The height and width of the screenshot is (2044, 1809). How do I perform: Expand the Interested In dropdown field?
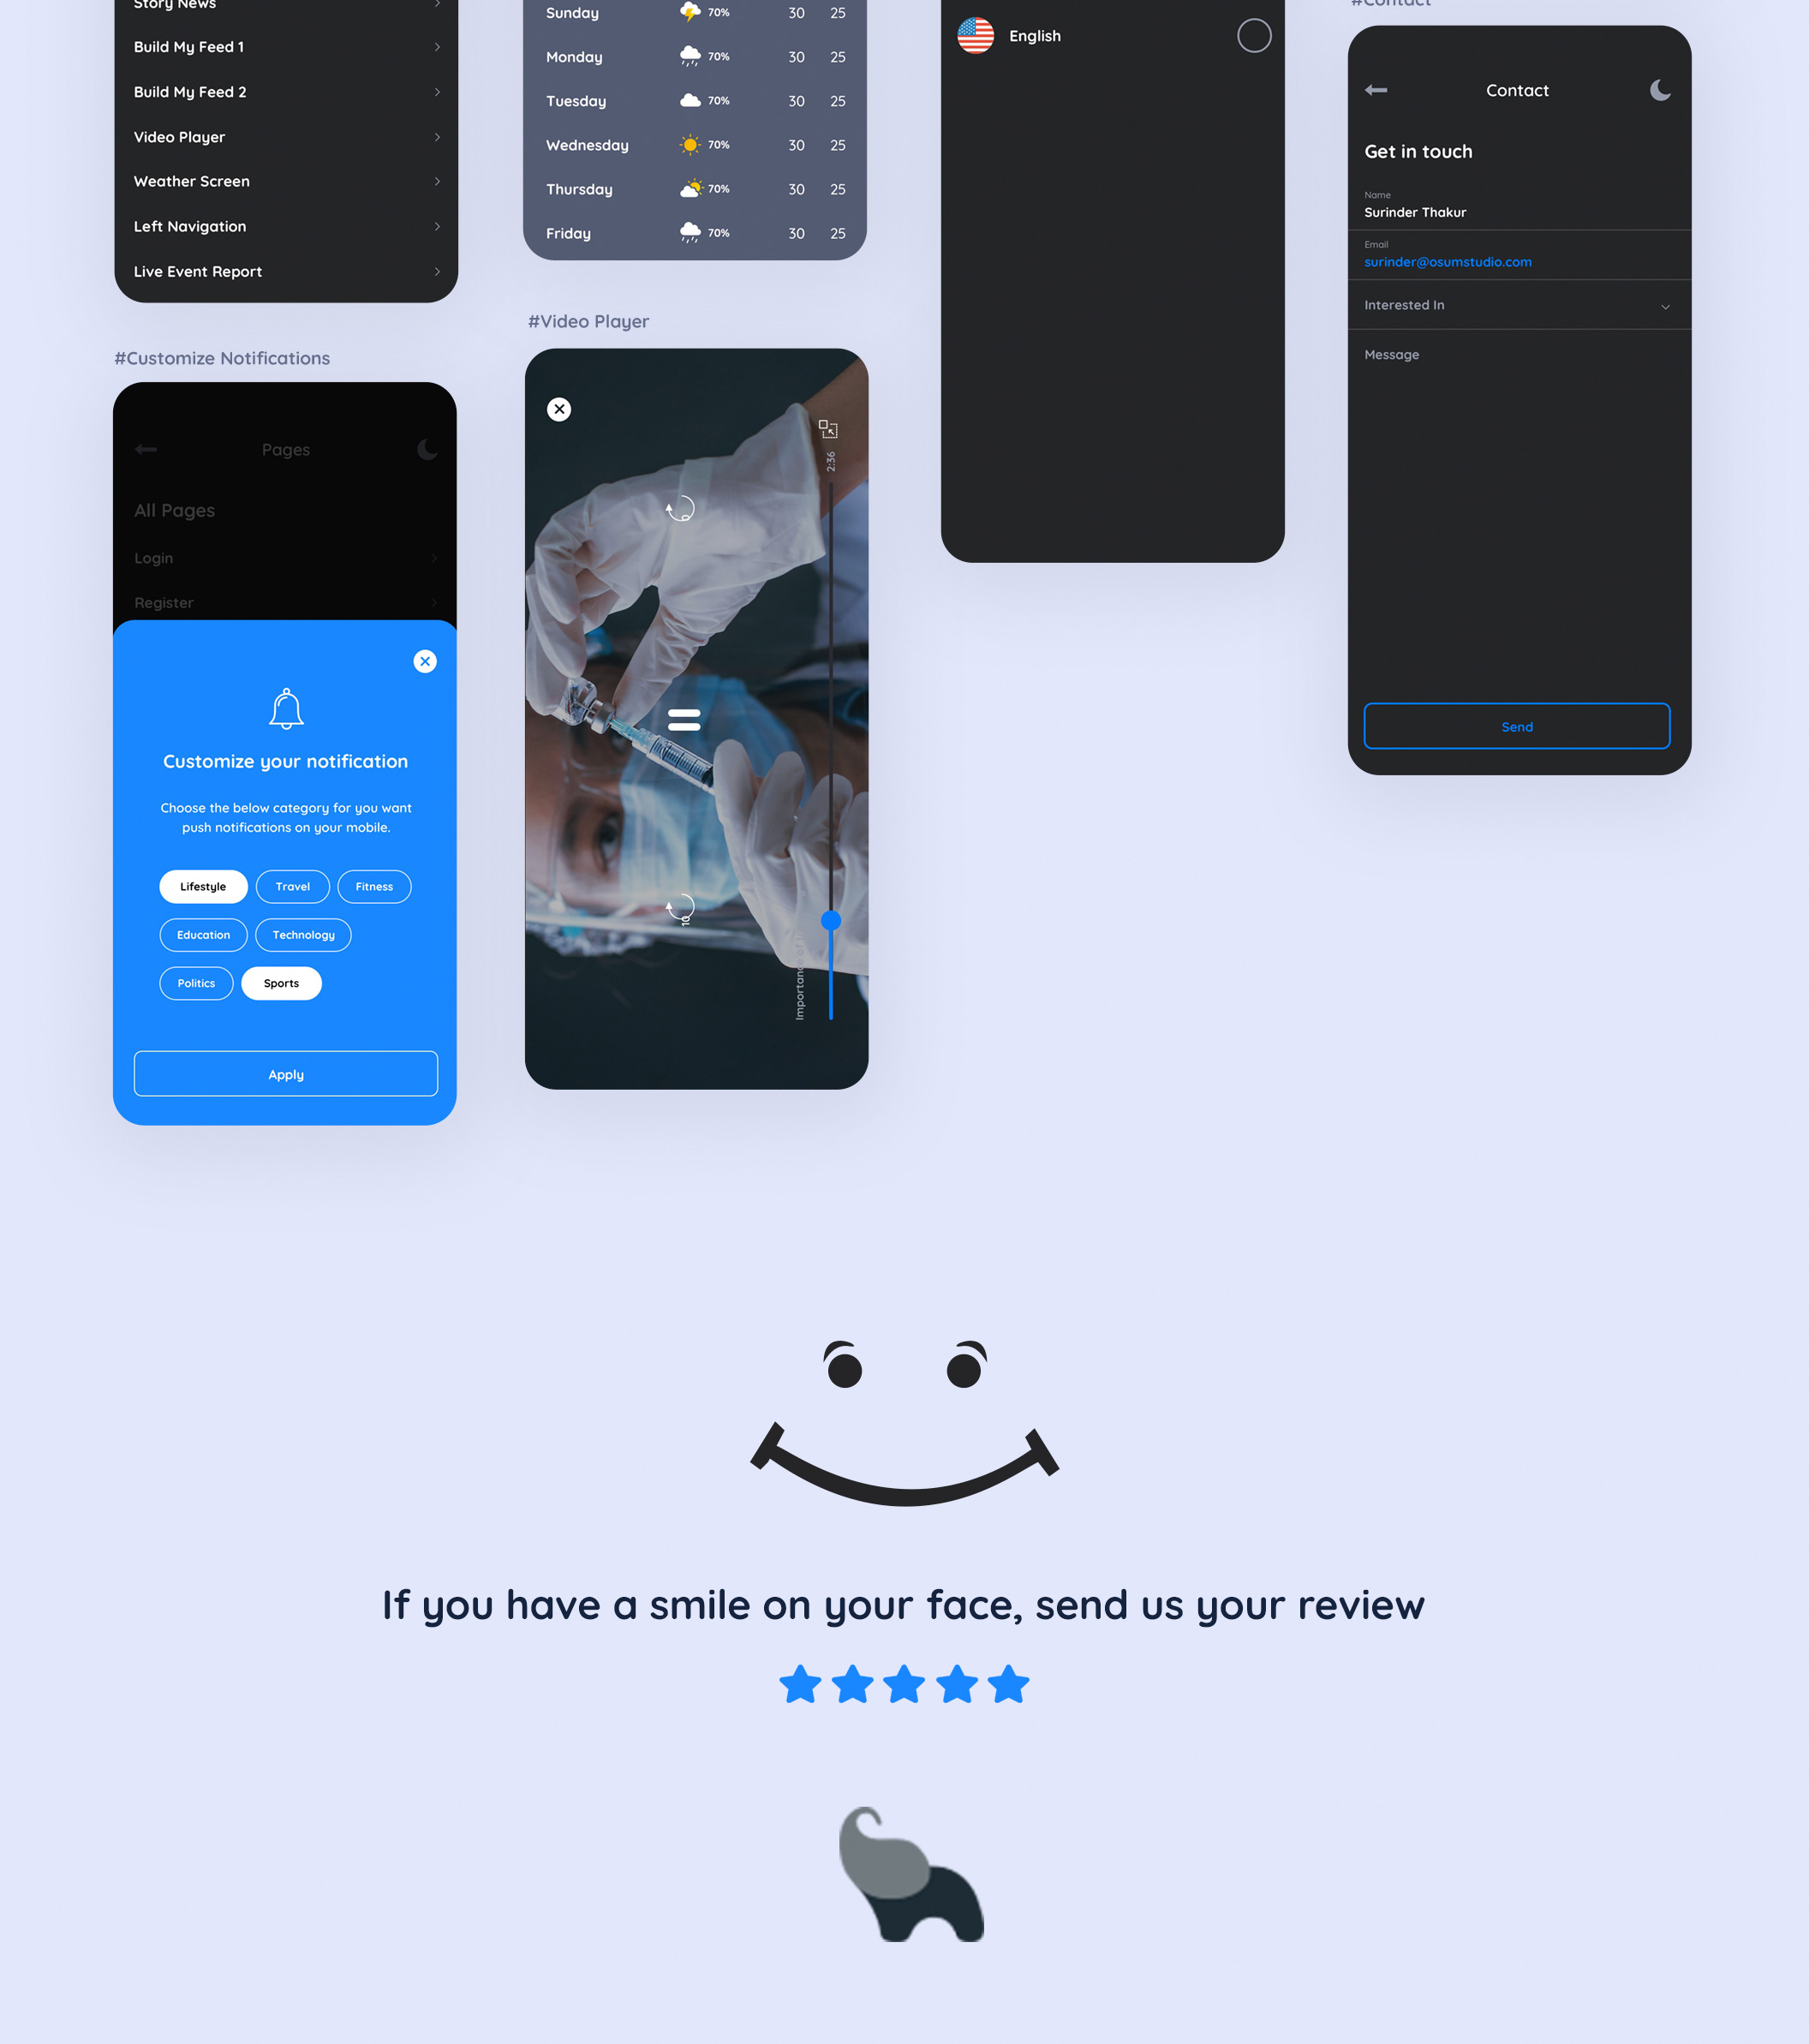pos(1516,304)
